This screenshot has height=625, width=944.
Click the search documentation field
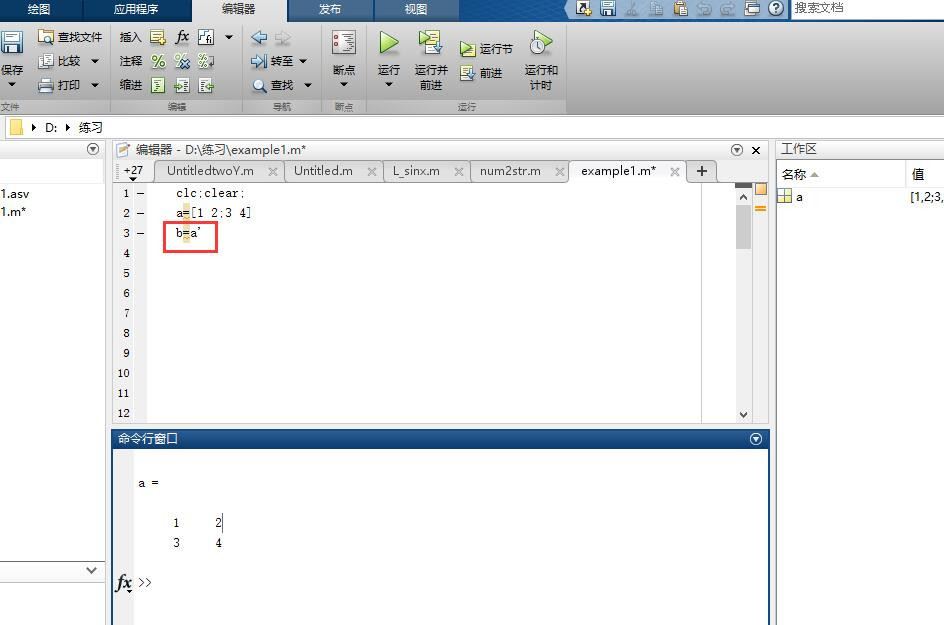(x=867, y=8)
